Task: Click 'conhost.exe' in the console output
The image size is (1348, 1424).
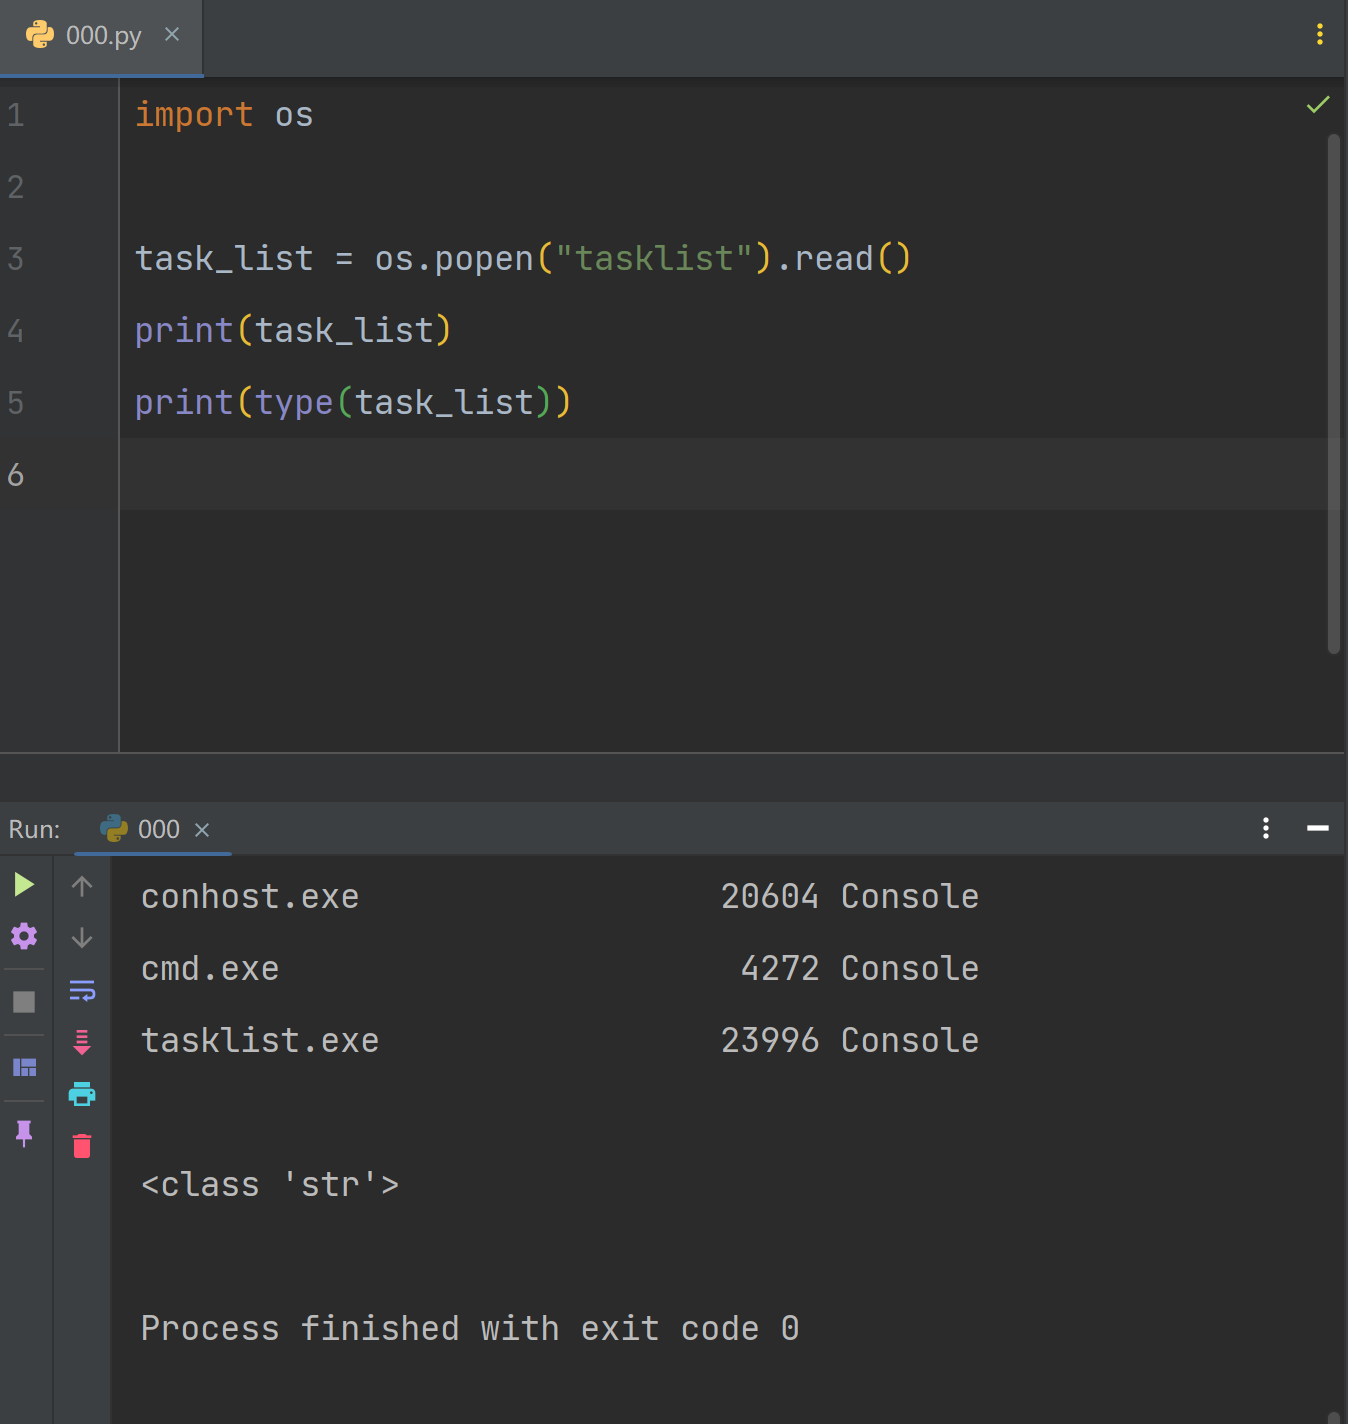Action: [x=250, y=897]
